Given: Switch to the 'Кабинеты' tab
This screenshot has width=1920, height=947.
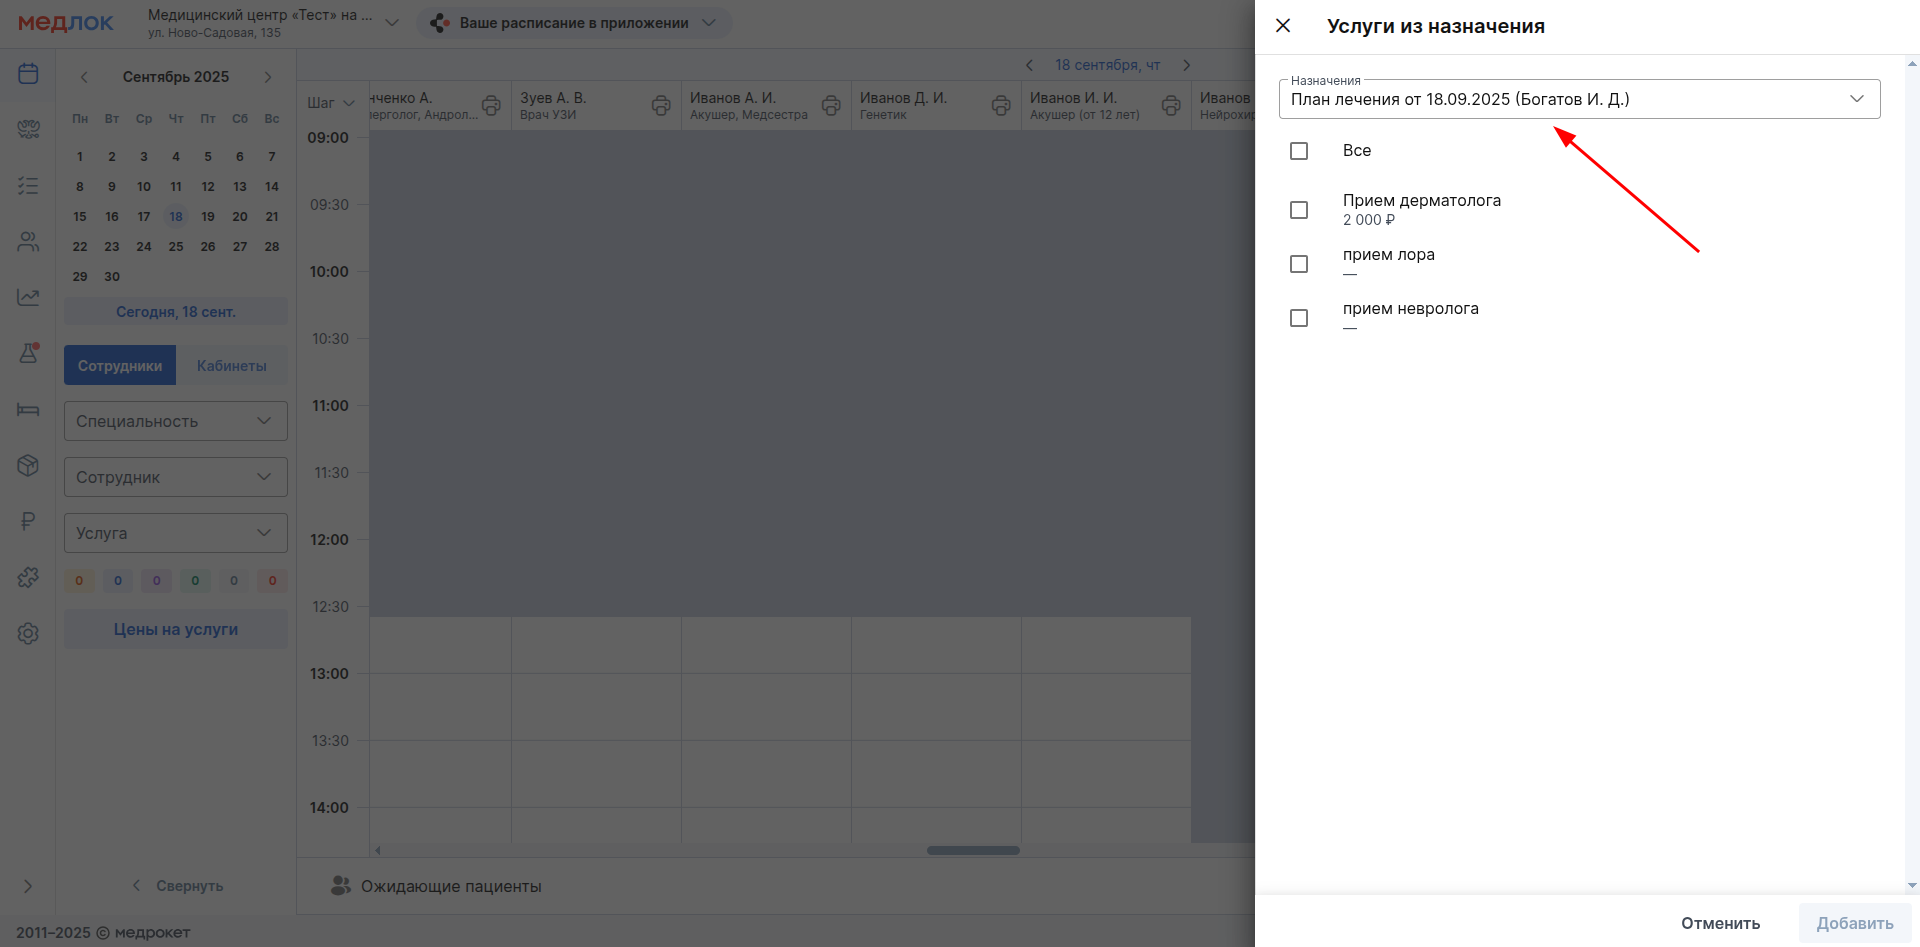Looking at the screenshot, I should click(x=232, y=366).
